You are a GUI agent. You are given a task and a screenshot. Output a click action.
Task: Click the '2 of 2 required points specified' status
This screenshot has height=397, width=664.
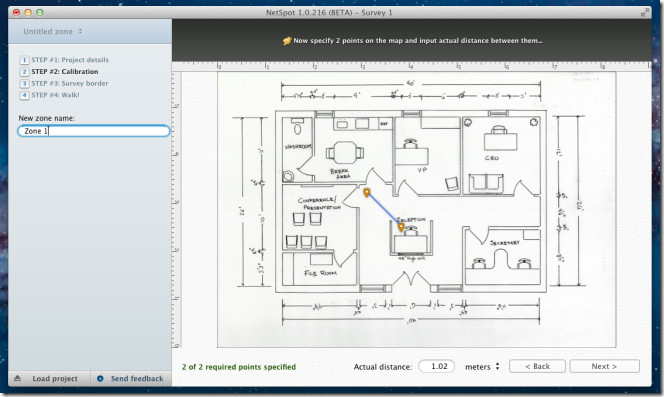239,367
